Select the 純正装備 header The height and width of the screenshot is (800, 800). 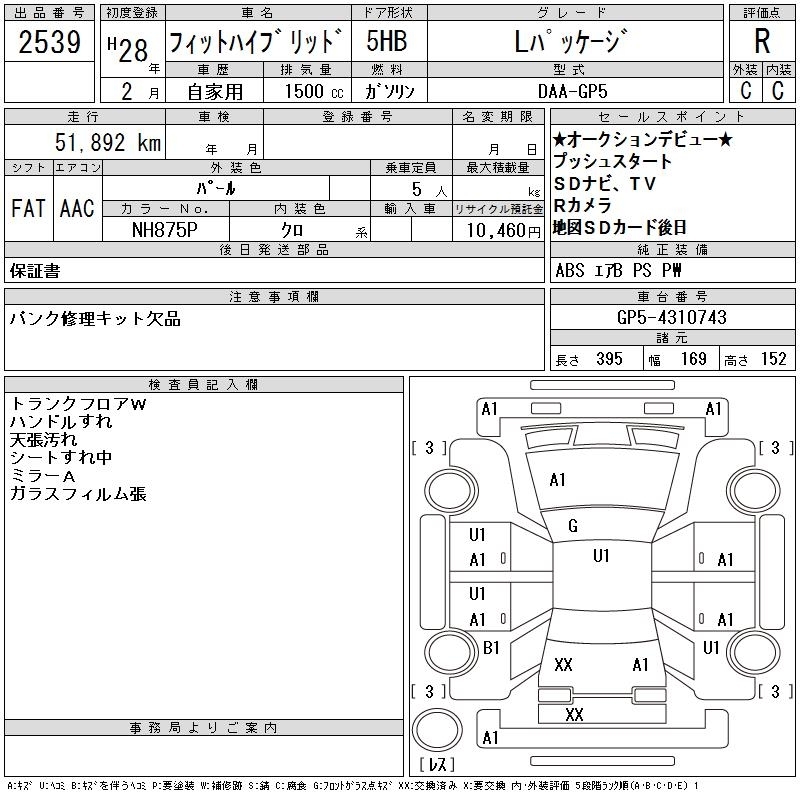coord(672,249)
